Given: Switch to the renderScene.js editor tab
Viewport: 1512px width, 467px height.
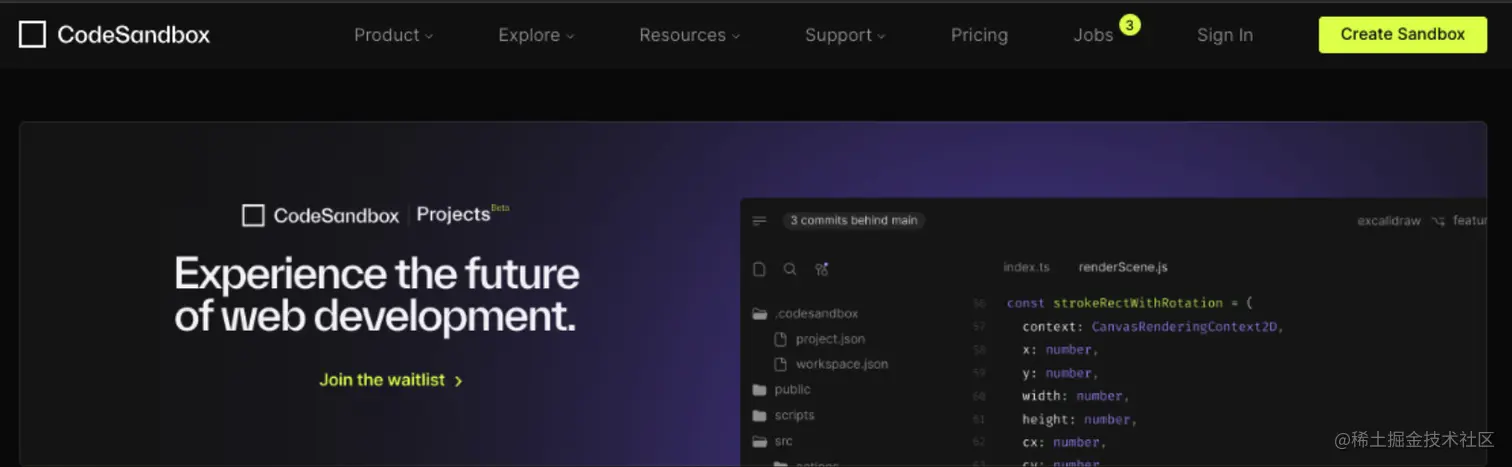Looking at the screenshot, I should [1123, 267].
